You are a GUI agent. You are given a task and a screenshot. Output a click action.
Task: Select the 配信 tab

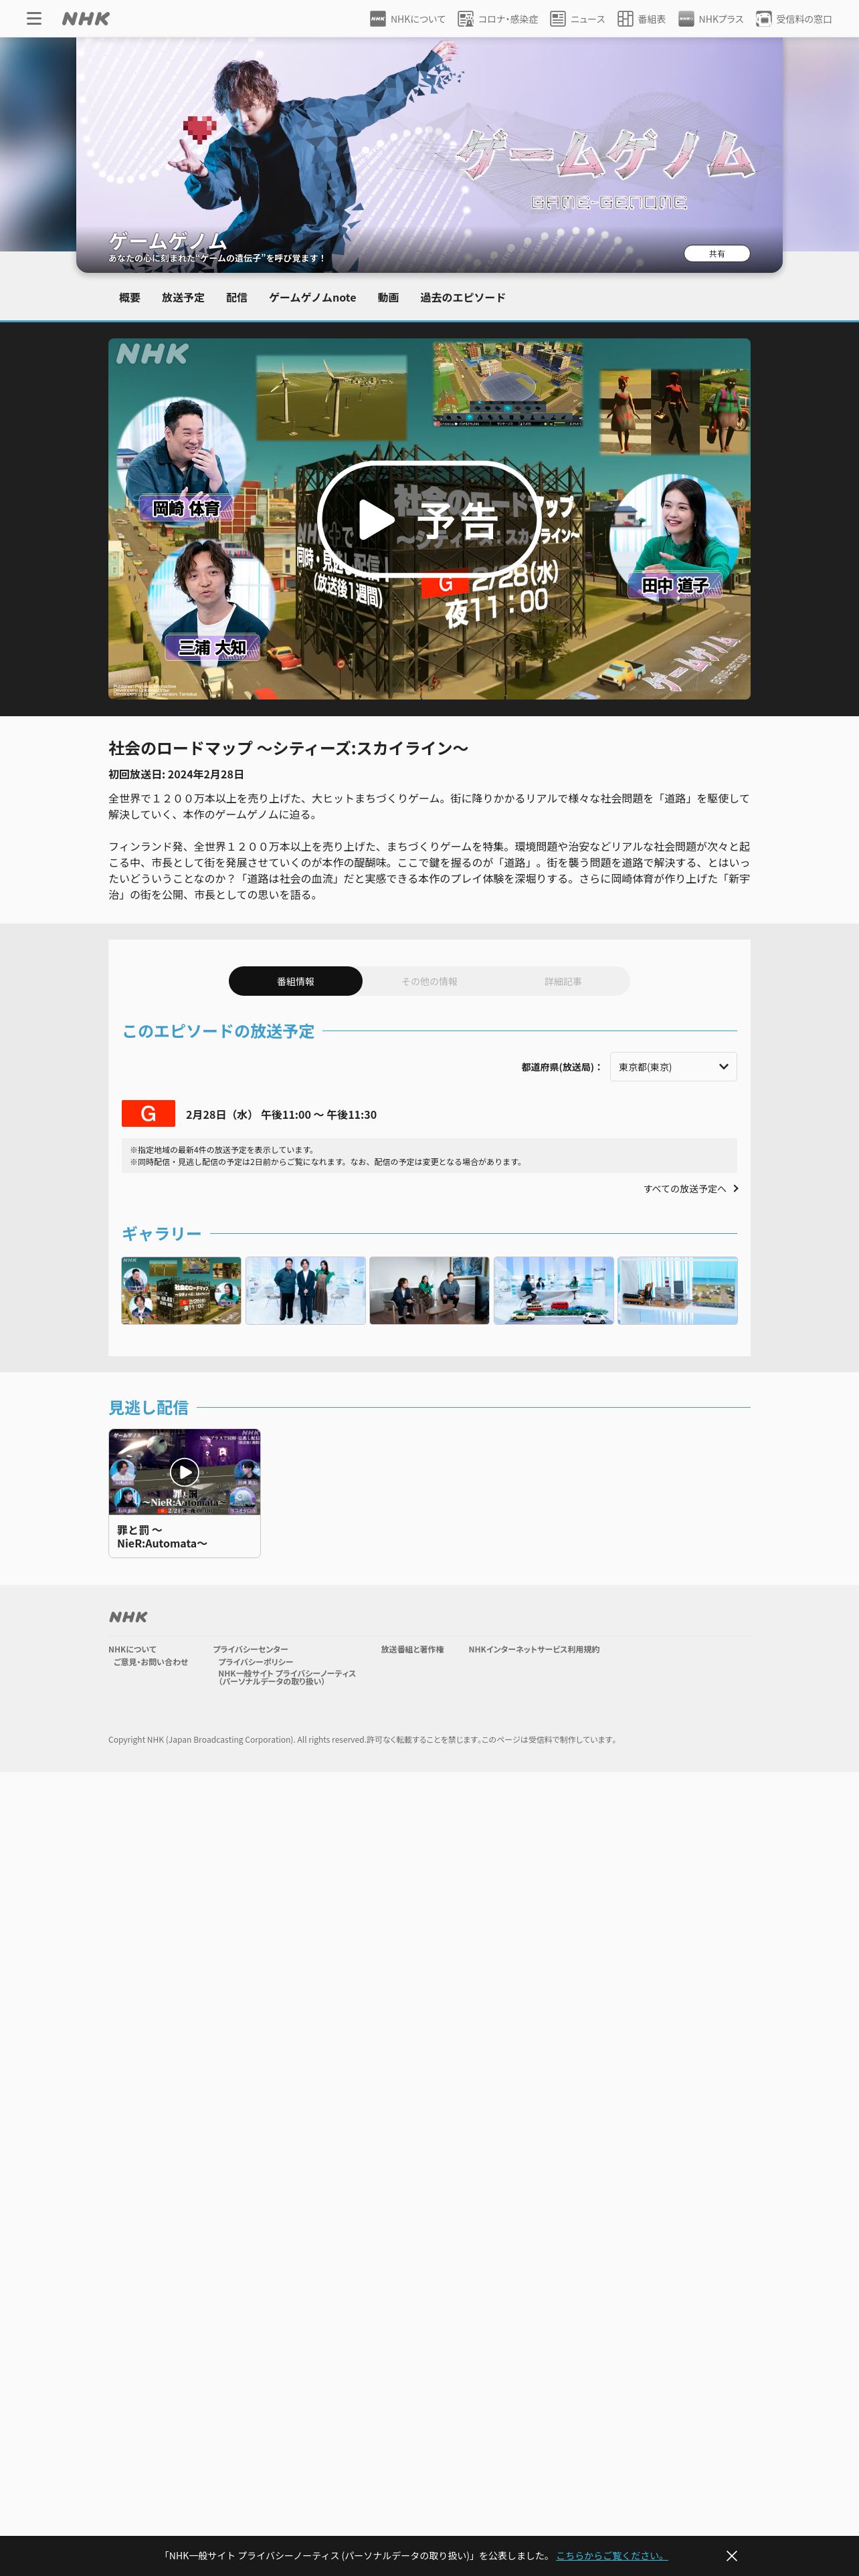click(236, 297)
